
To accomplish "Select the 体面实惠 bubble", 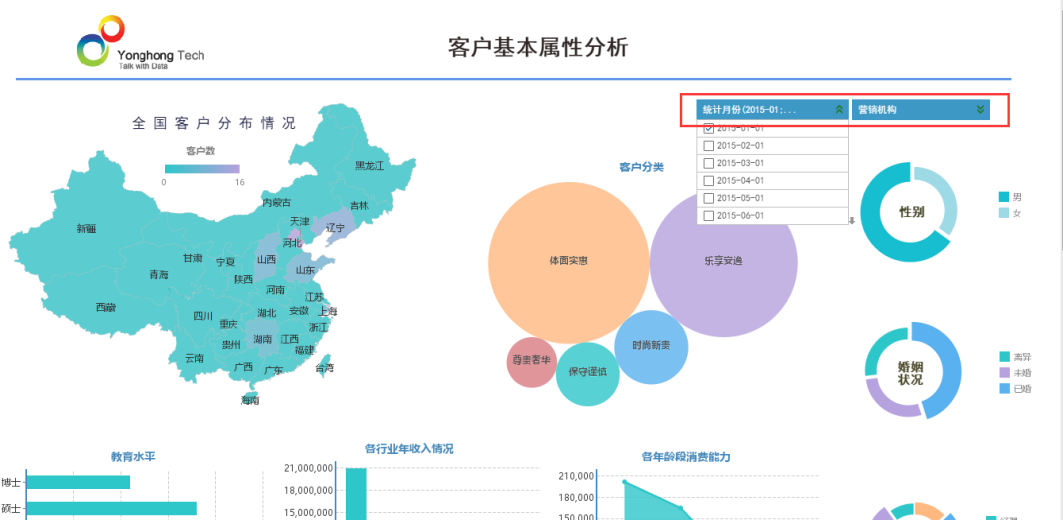I will 569,262.
